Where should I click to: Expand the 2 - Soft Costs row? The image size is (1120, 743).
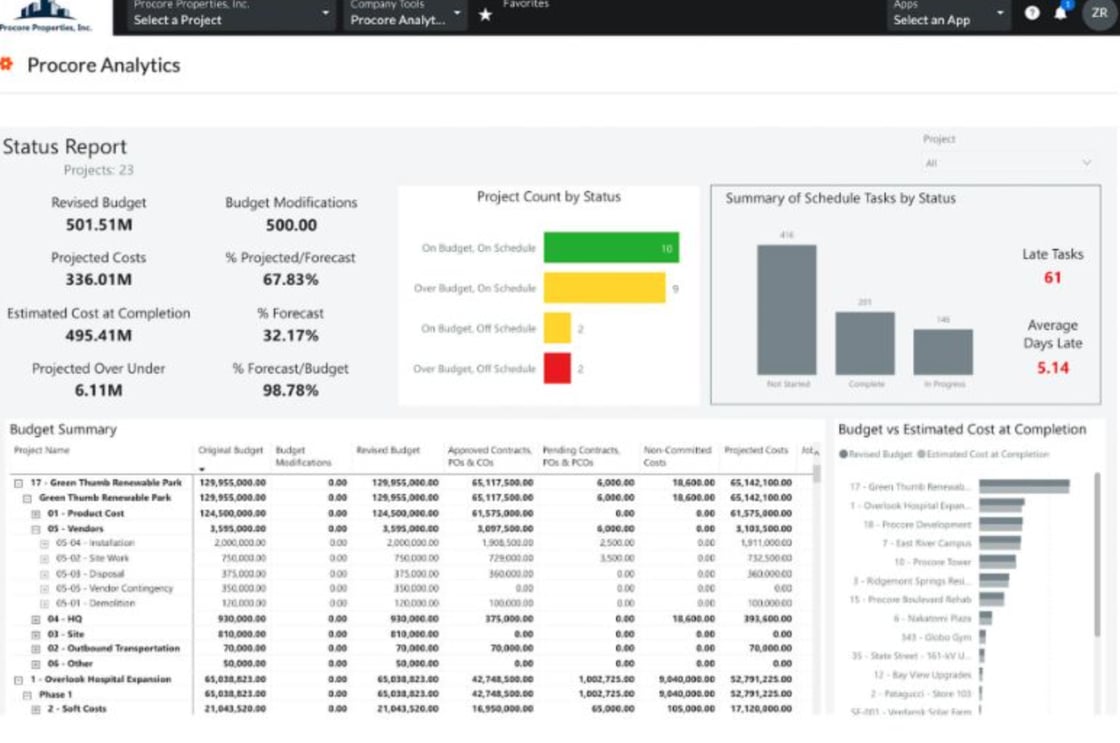pyautogui.click(x=36, y=709)
